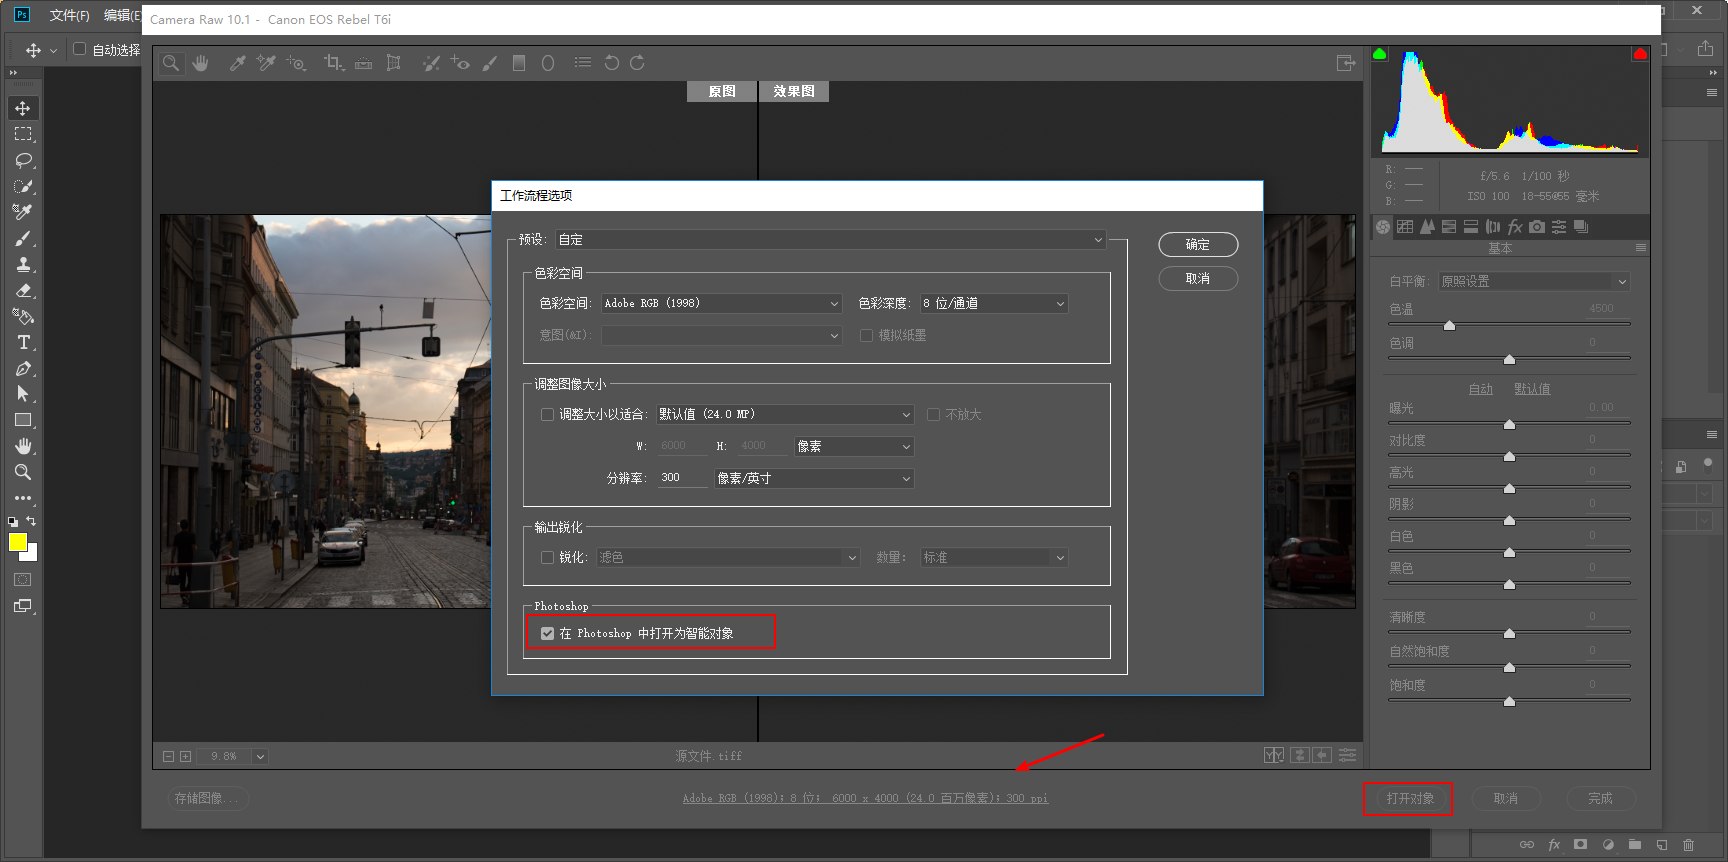This screenshot has width=1728, height=862.
Task: Select Photoshop's horizontal type tool
Action: click(x=23, y=342)
